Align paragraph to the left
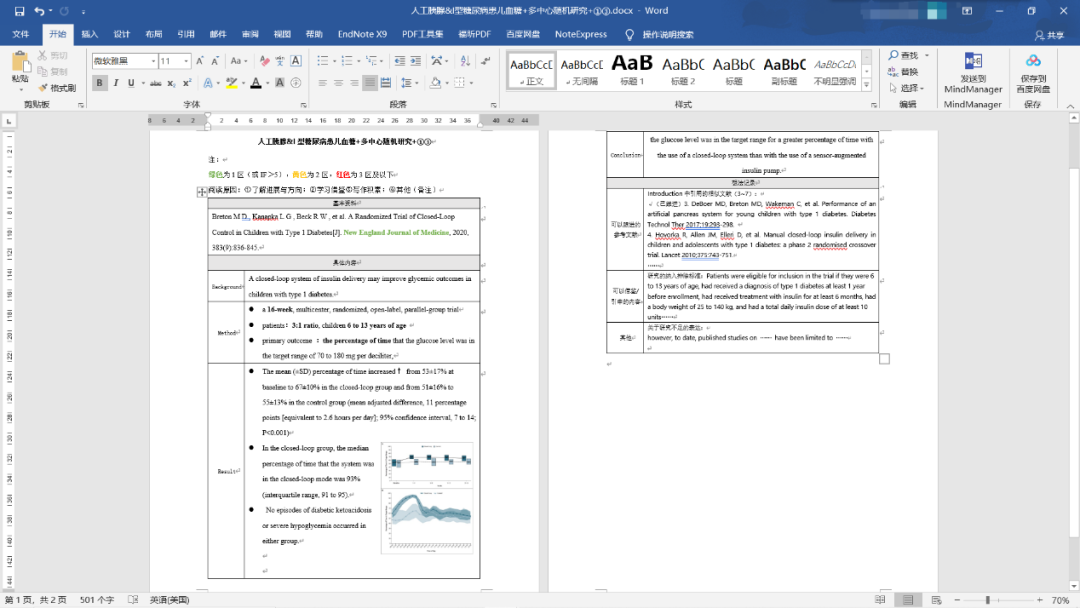Image resolution: width=1080 pixels, height=608 pixels. click(322, 83)
